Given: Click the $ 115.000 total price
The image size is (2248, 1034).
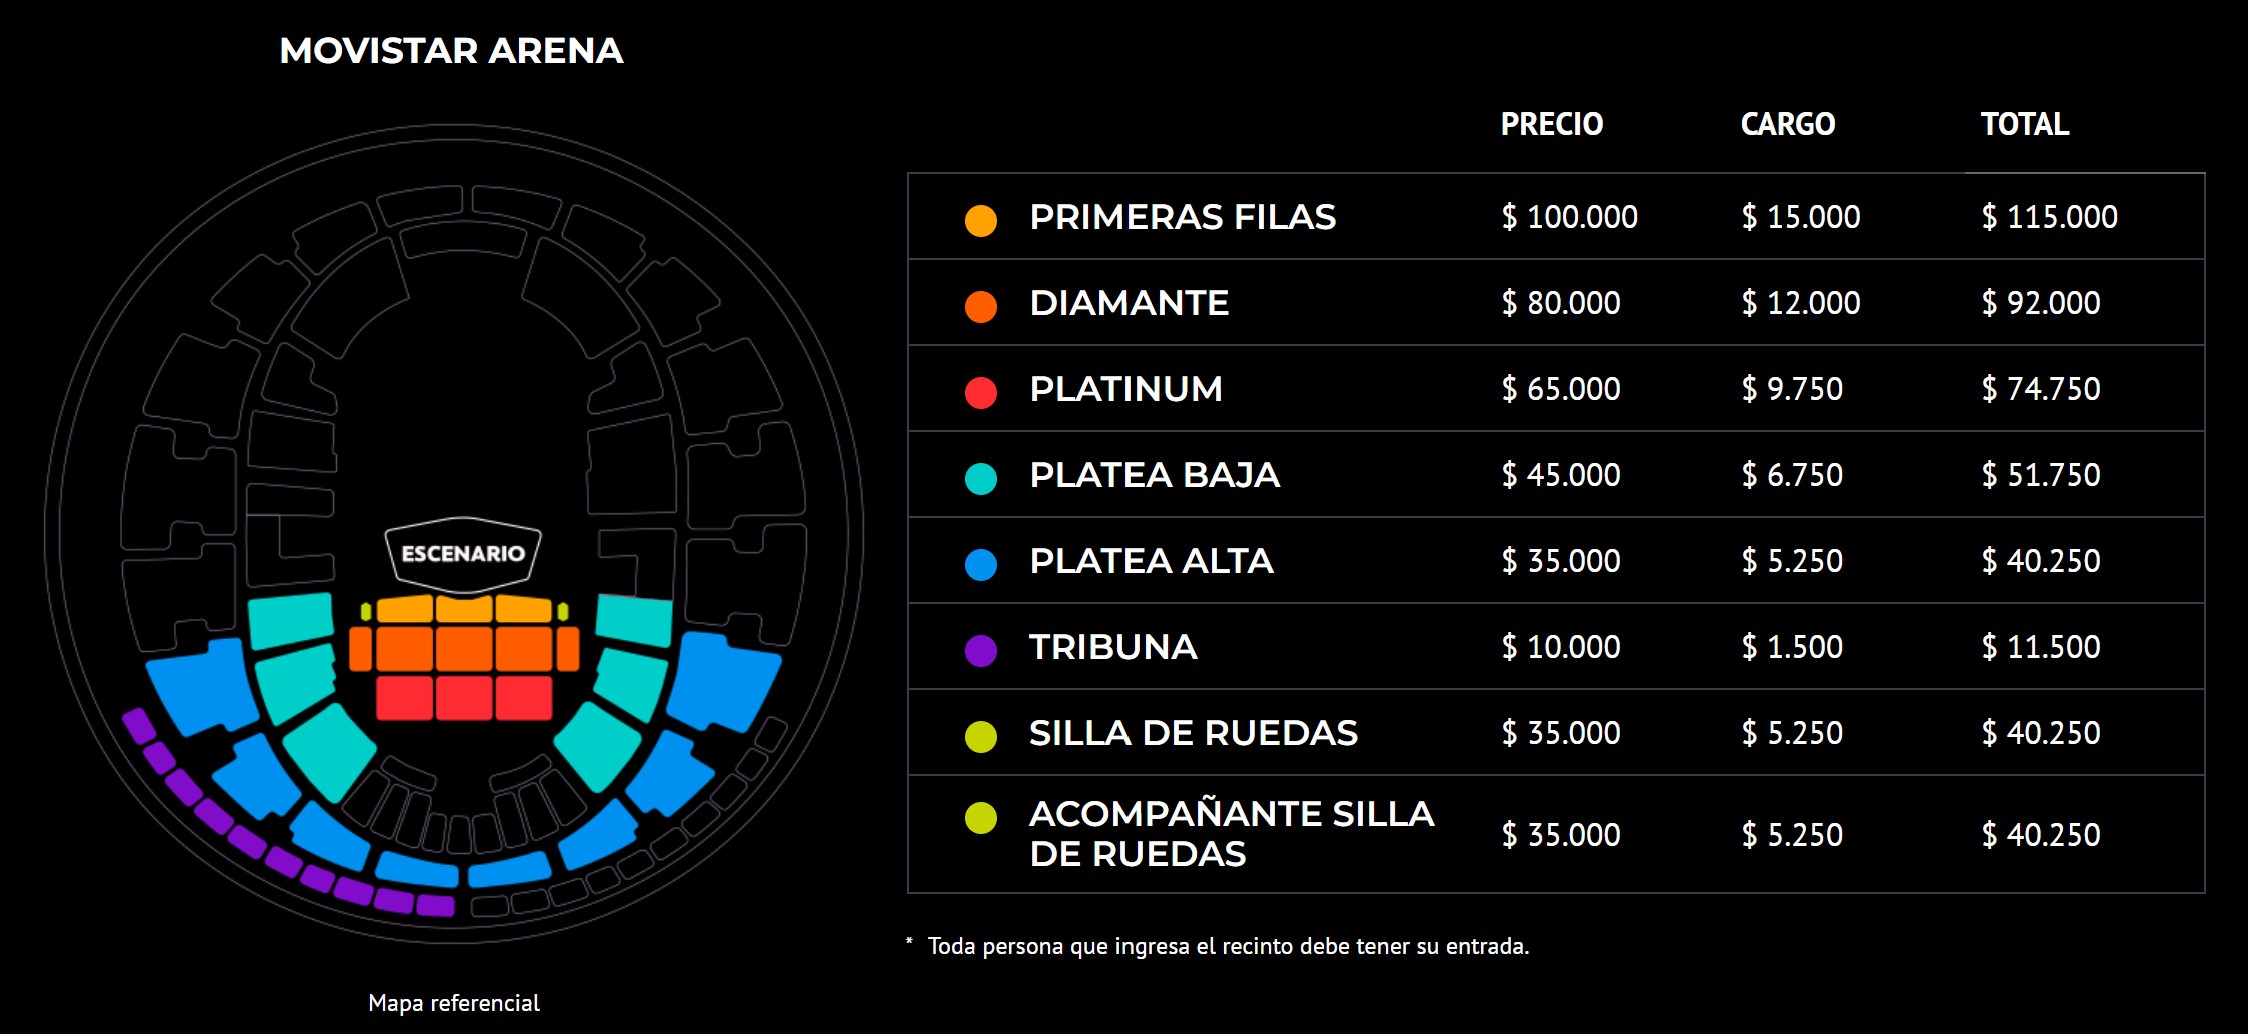Looking at the screenshot, I should coord(2049,217).
